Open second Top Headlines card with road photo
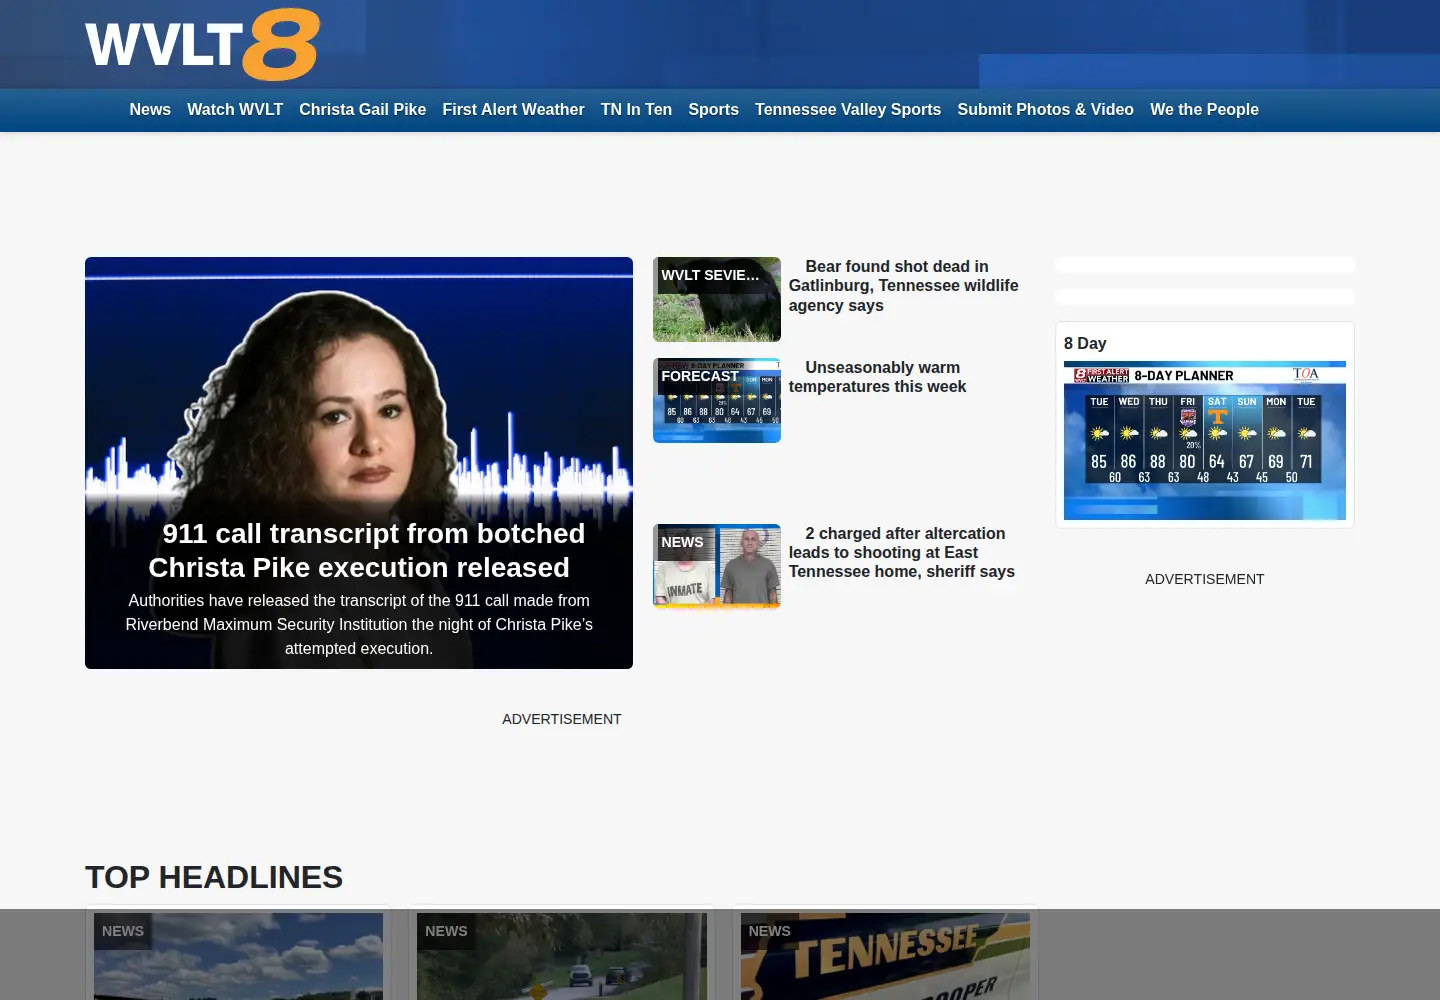Screen dimensions: 1440x1000 click(x=562, y=955)
